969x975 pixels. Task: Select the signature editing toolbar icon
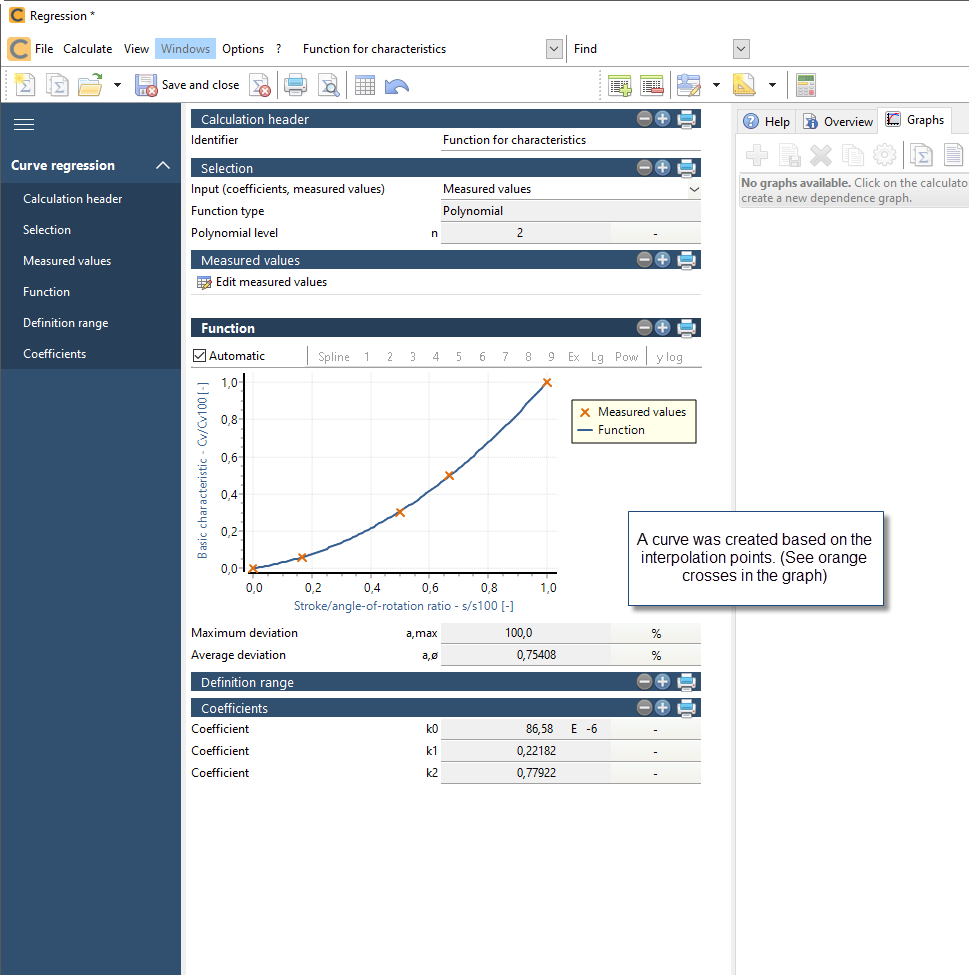[x=689, y=85]
